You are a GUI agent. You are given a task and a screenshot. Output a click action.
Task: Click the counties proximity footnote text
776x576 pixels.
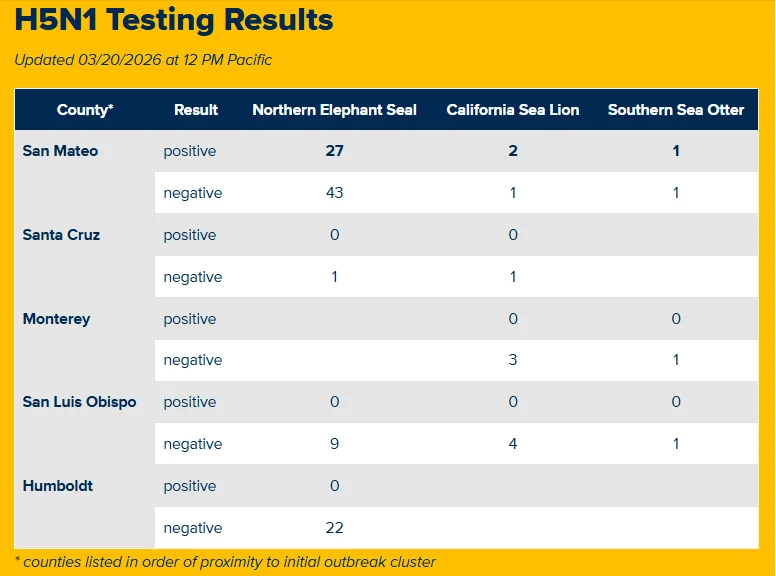pos(225,562)
